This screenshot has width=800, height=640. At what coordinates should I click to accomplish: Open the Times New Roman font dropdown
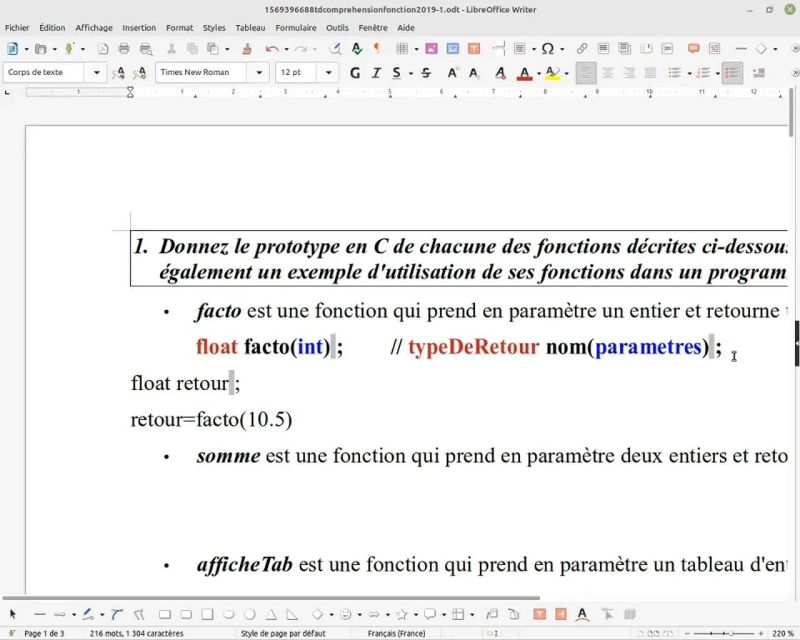point(257,72)
